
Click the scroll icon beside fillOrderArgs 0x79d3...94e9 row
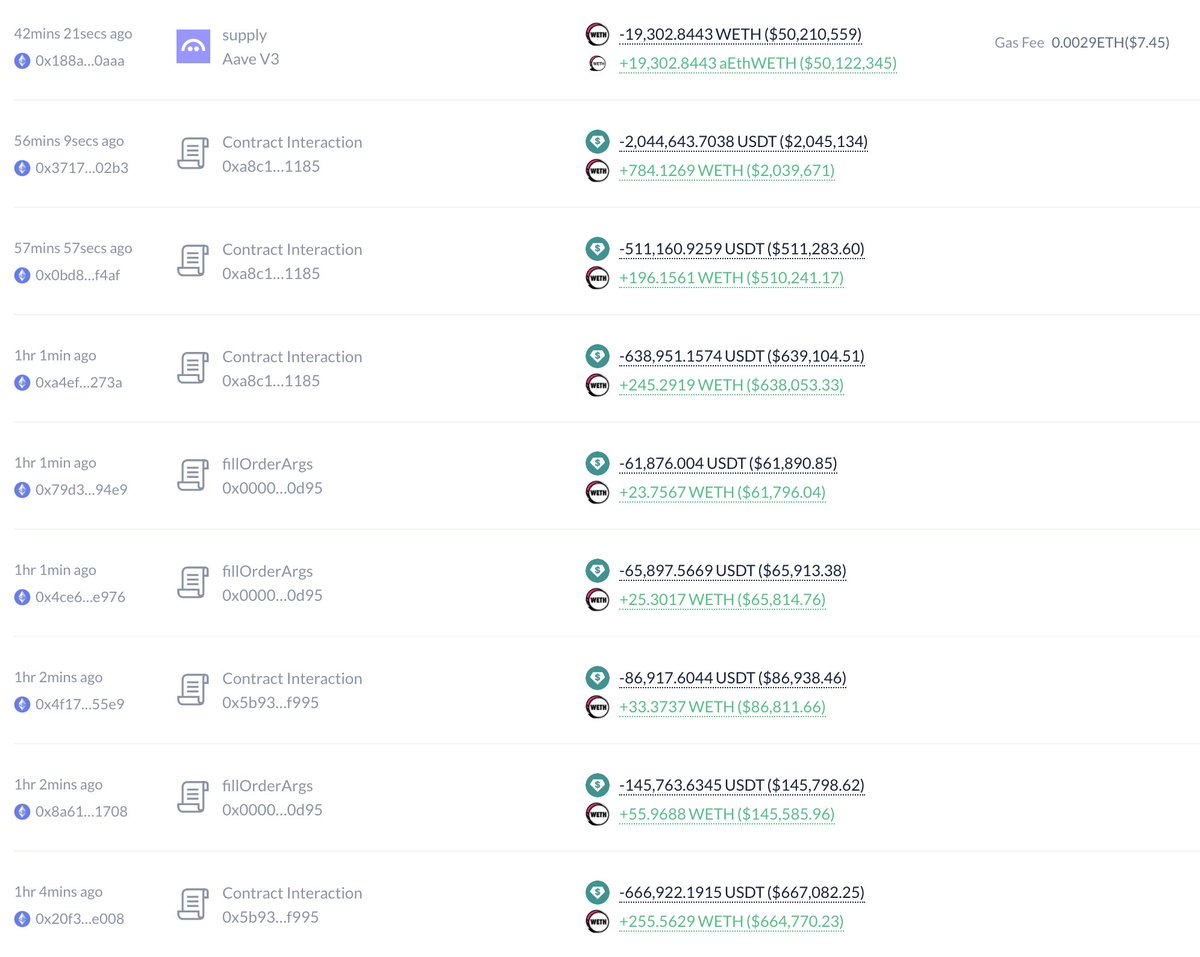[193, 476]
